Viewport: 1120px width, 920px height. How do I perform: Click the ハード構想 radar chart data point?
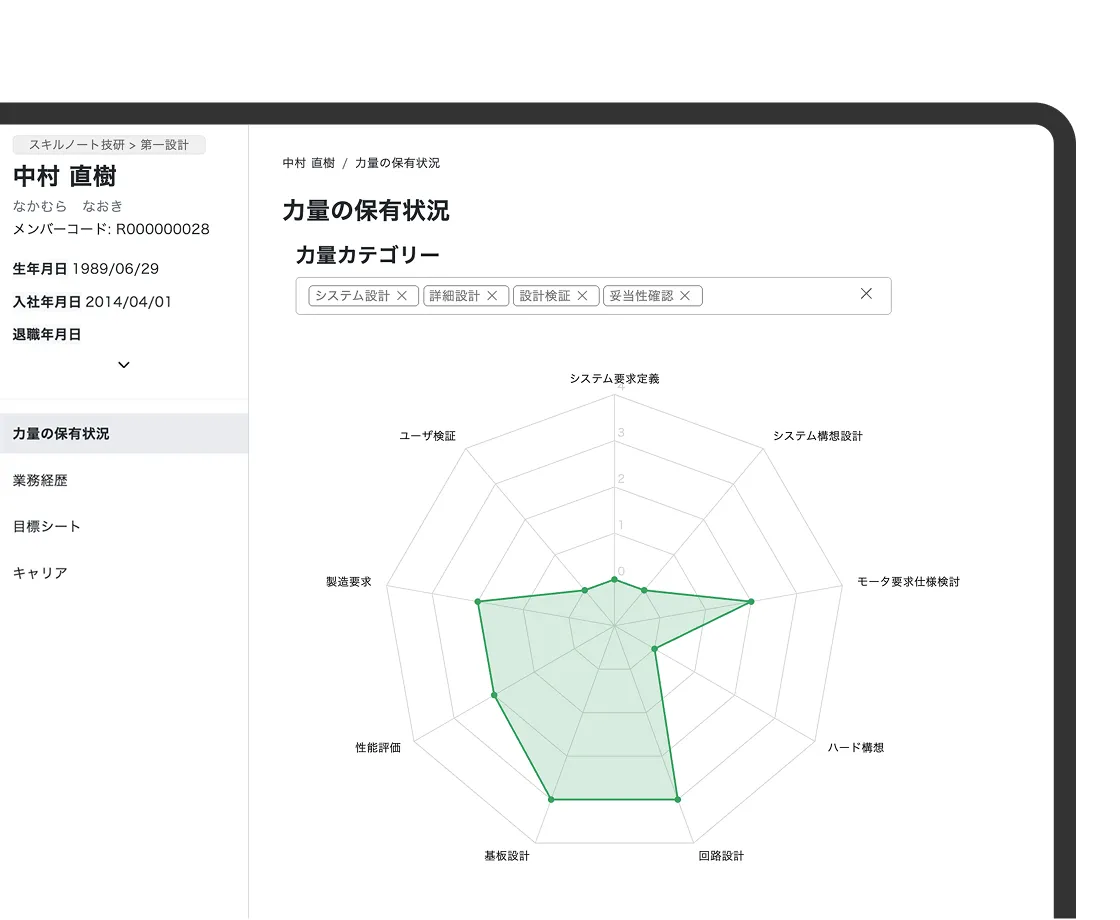[654, 649]
